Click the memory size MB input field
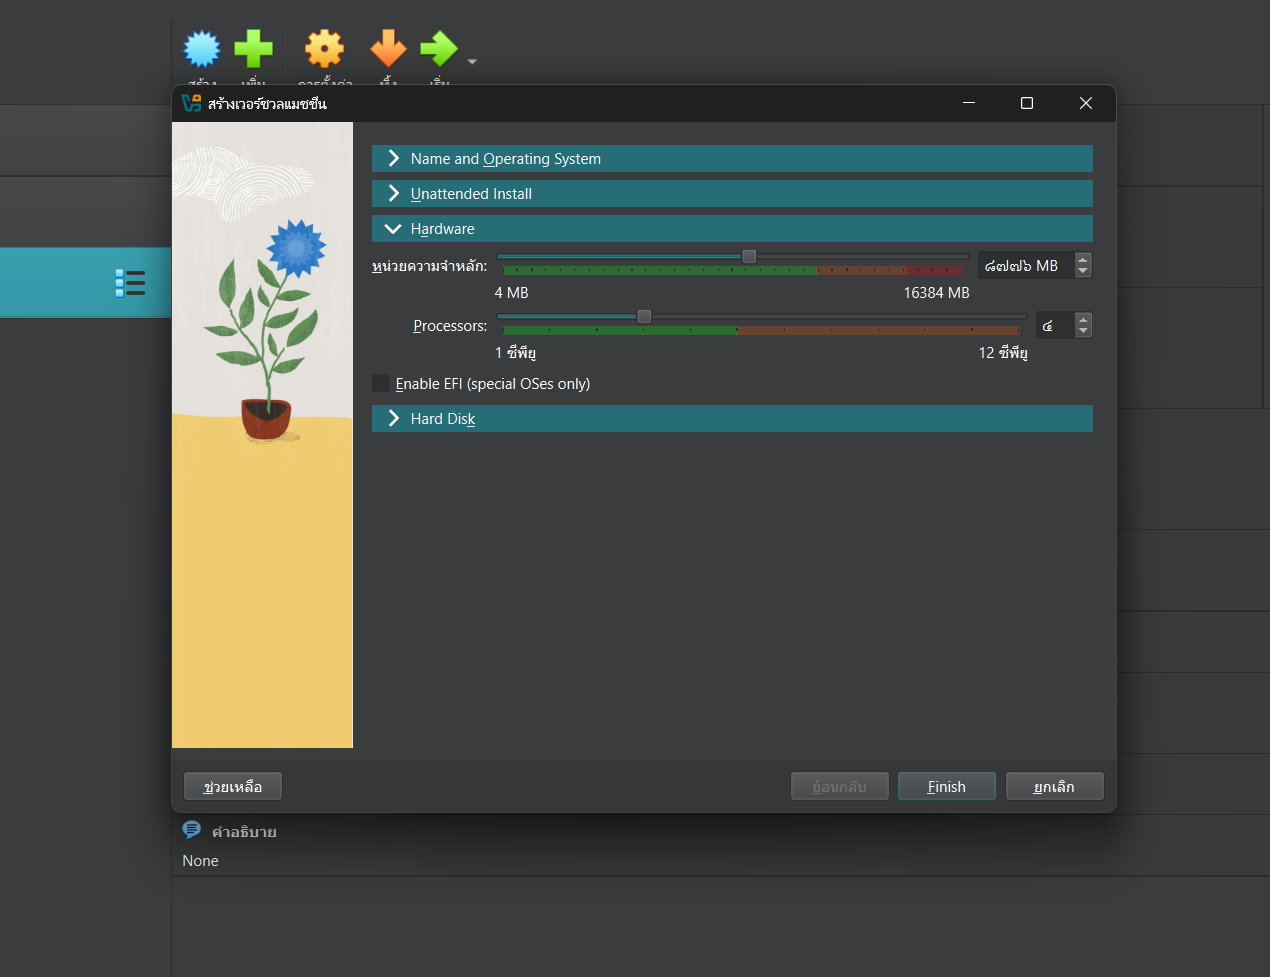The height and width of the screenshot is (977, 1270). (1024, 266)
